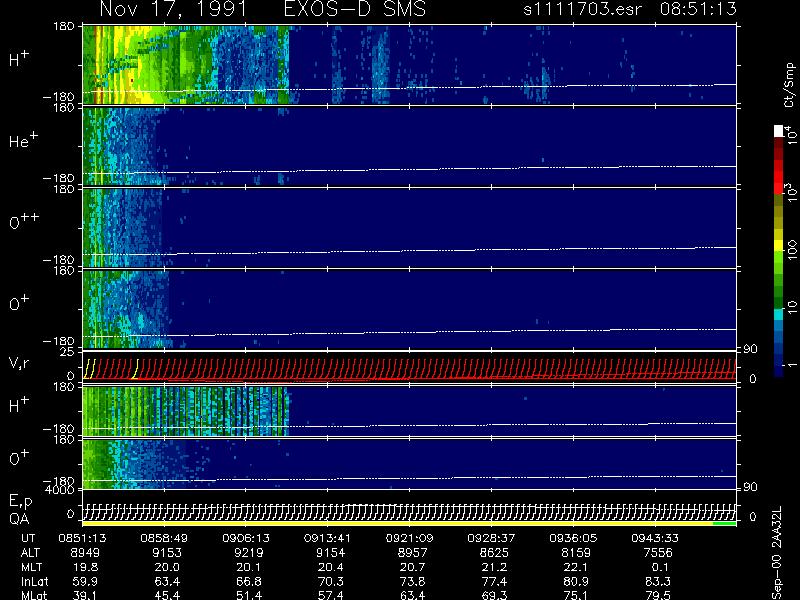Viewport: 800px width, 600px height.
Task: Click the 'E,p' panel label
Action: tap(20, 502)
